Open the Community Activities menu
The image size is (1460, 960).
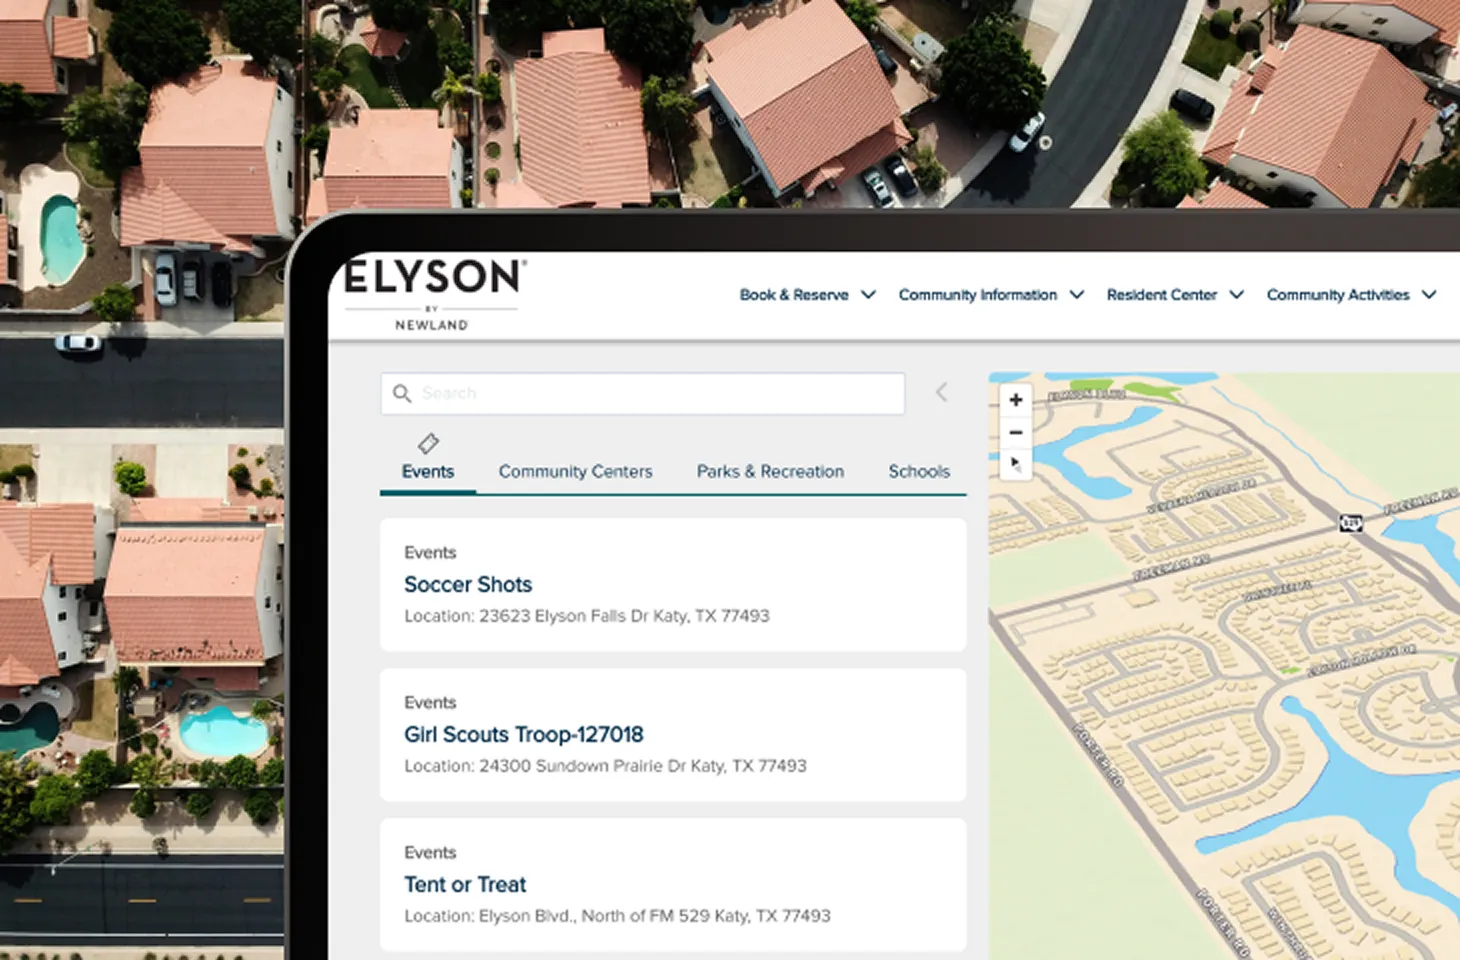pyautogui.click(x=1338, y=295)
